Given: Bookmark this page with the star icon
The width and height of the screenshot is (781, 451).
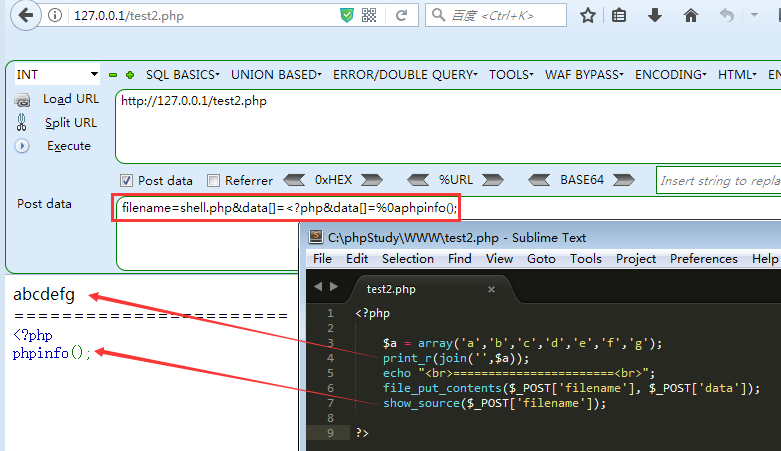Looking at the screenshot, I should click(588, 15).
